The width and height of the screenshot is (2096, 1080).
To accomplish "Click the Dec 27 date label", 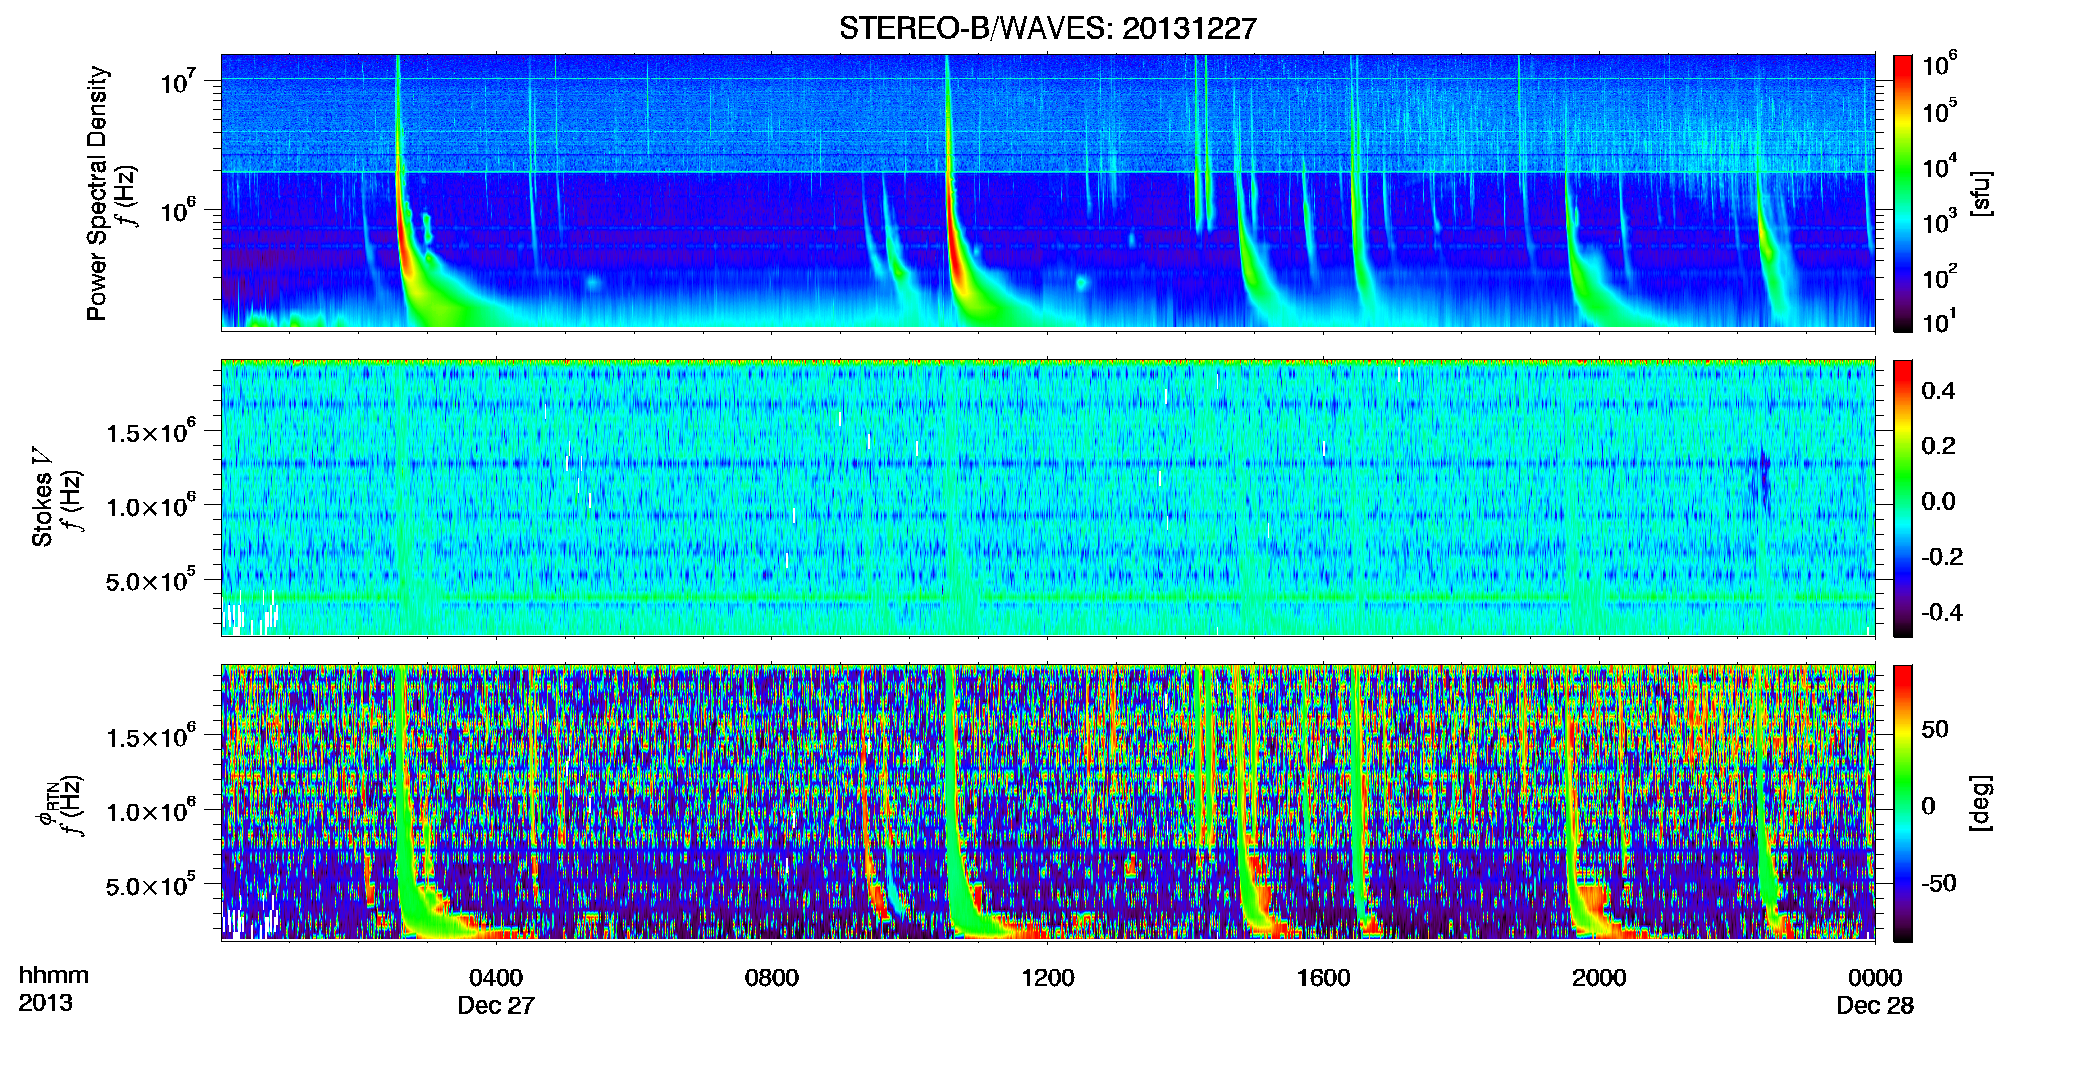I will coord(496,1005).
